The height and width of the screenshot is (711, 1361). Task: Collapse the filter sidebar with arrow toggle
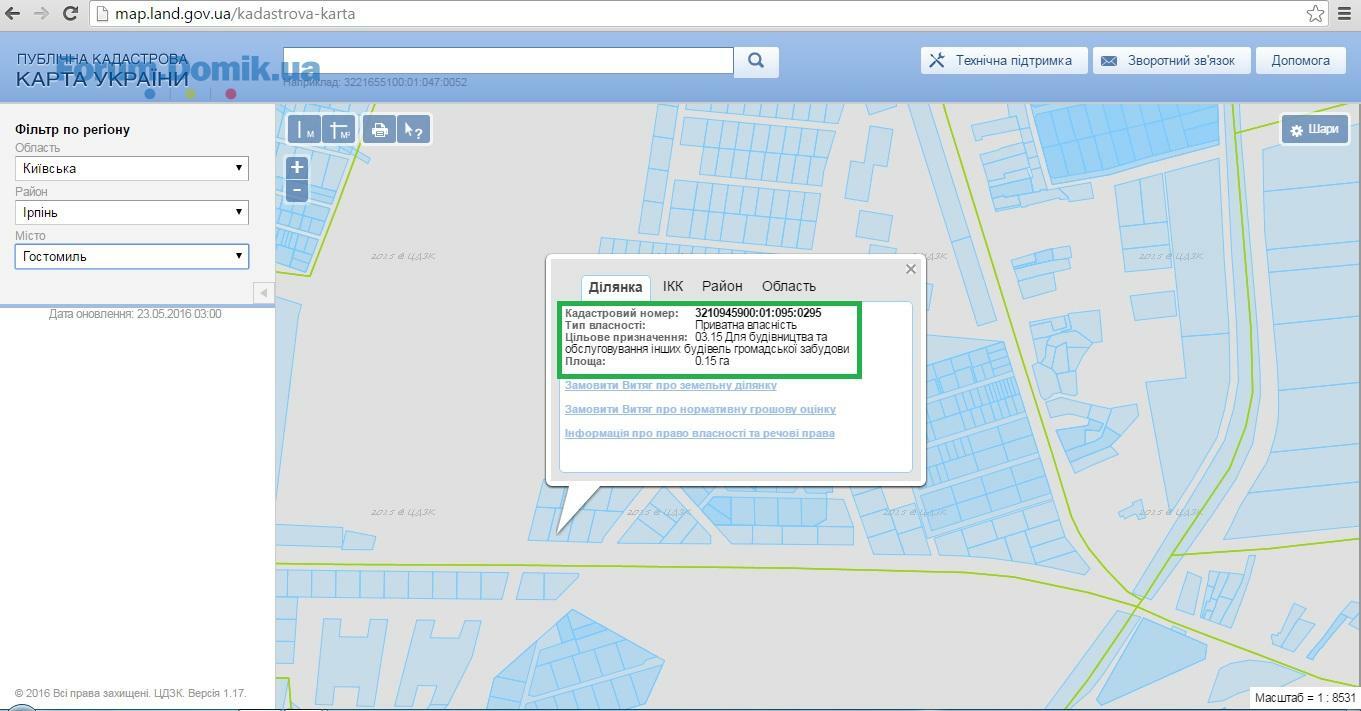point(263,293)
